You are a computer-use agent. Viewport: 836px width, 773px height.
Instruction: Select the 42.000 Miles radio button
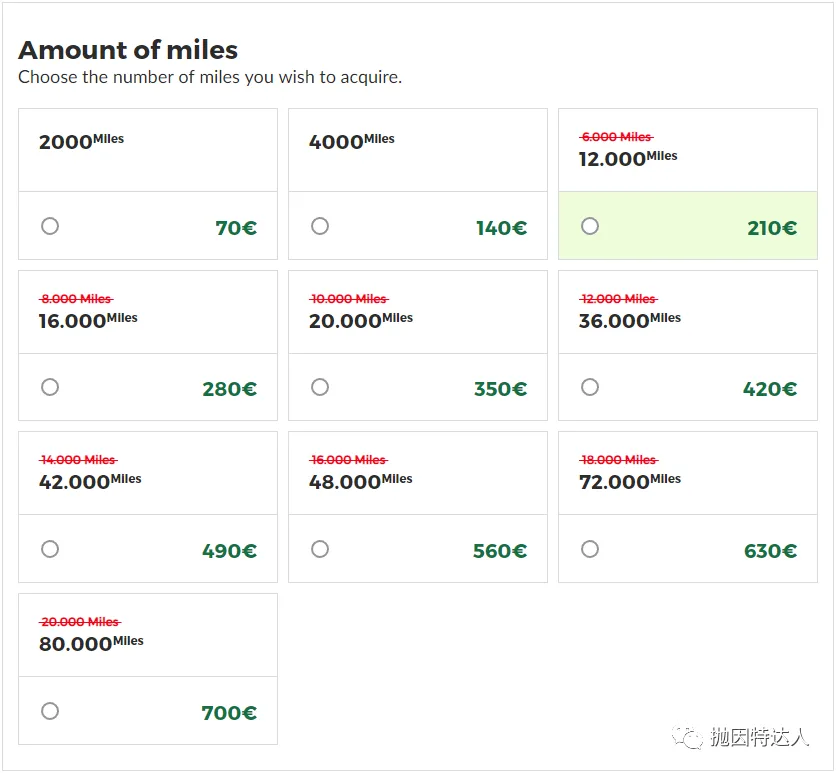[50, 549]
